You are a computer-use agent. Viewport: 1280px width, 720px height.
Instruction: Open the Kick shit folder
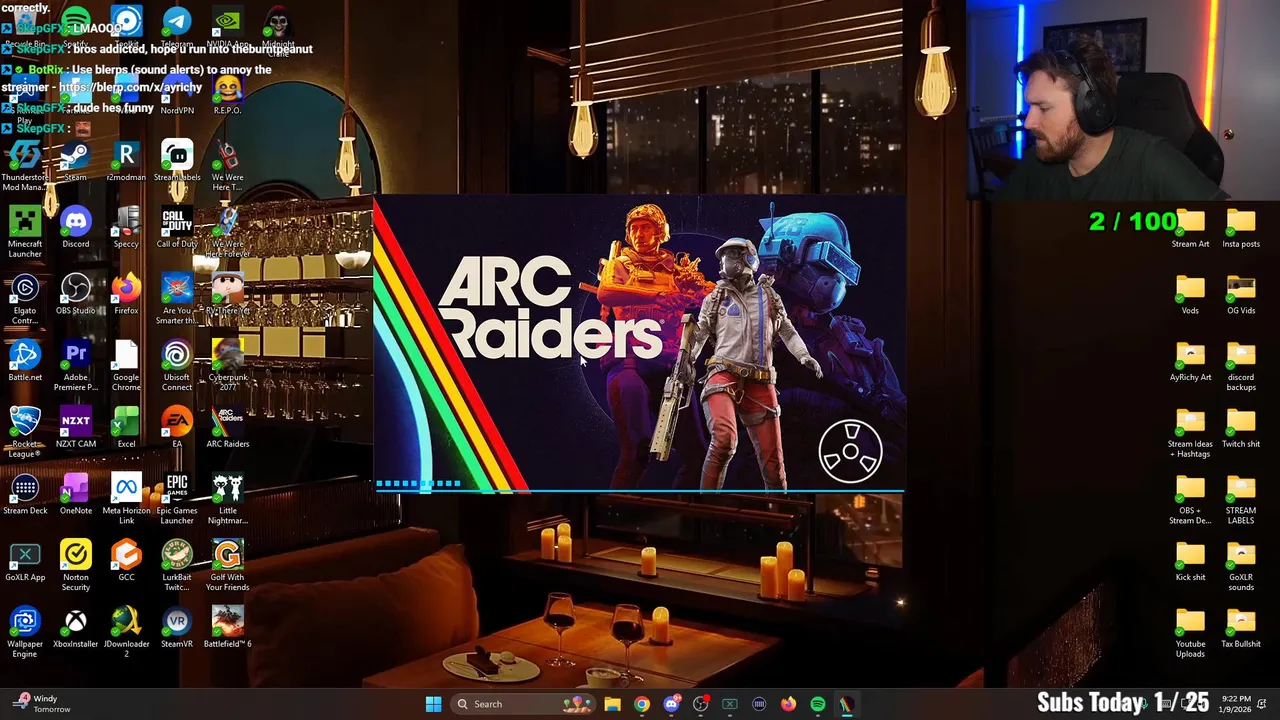pyautogui.click(x=1190, y=561)
